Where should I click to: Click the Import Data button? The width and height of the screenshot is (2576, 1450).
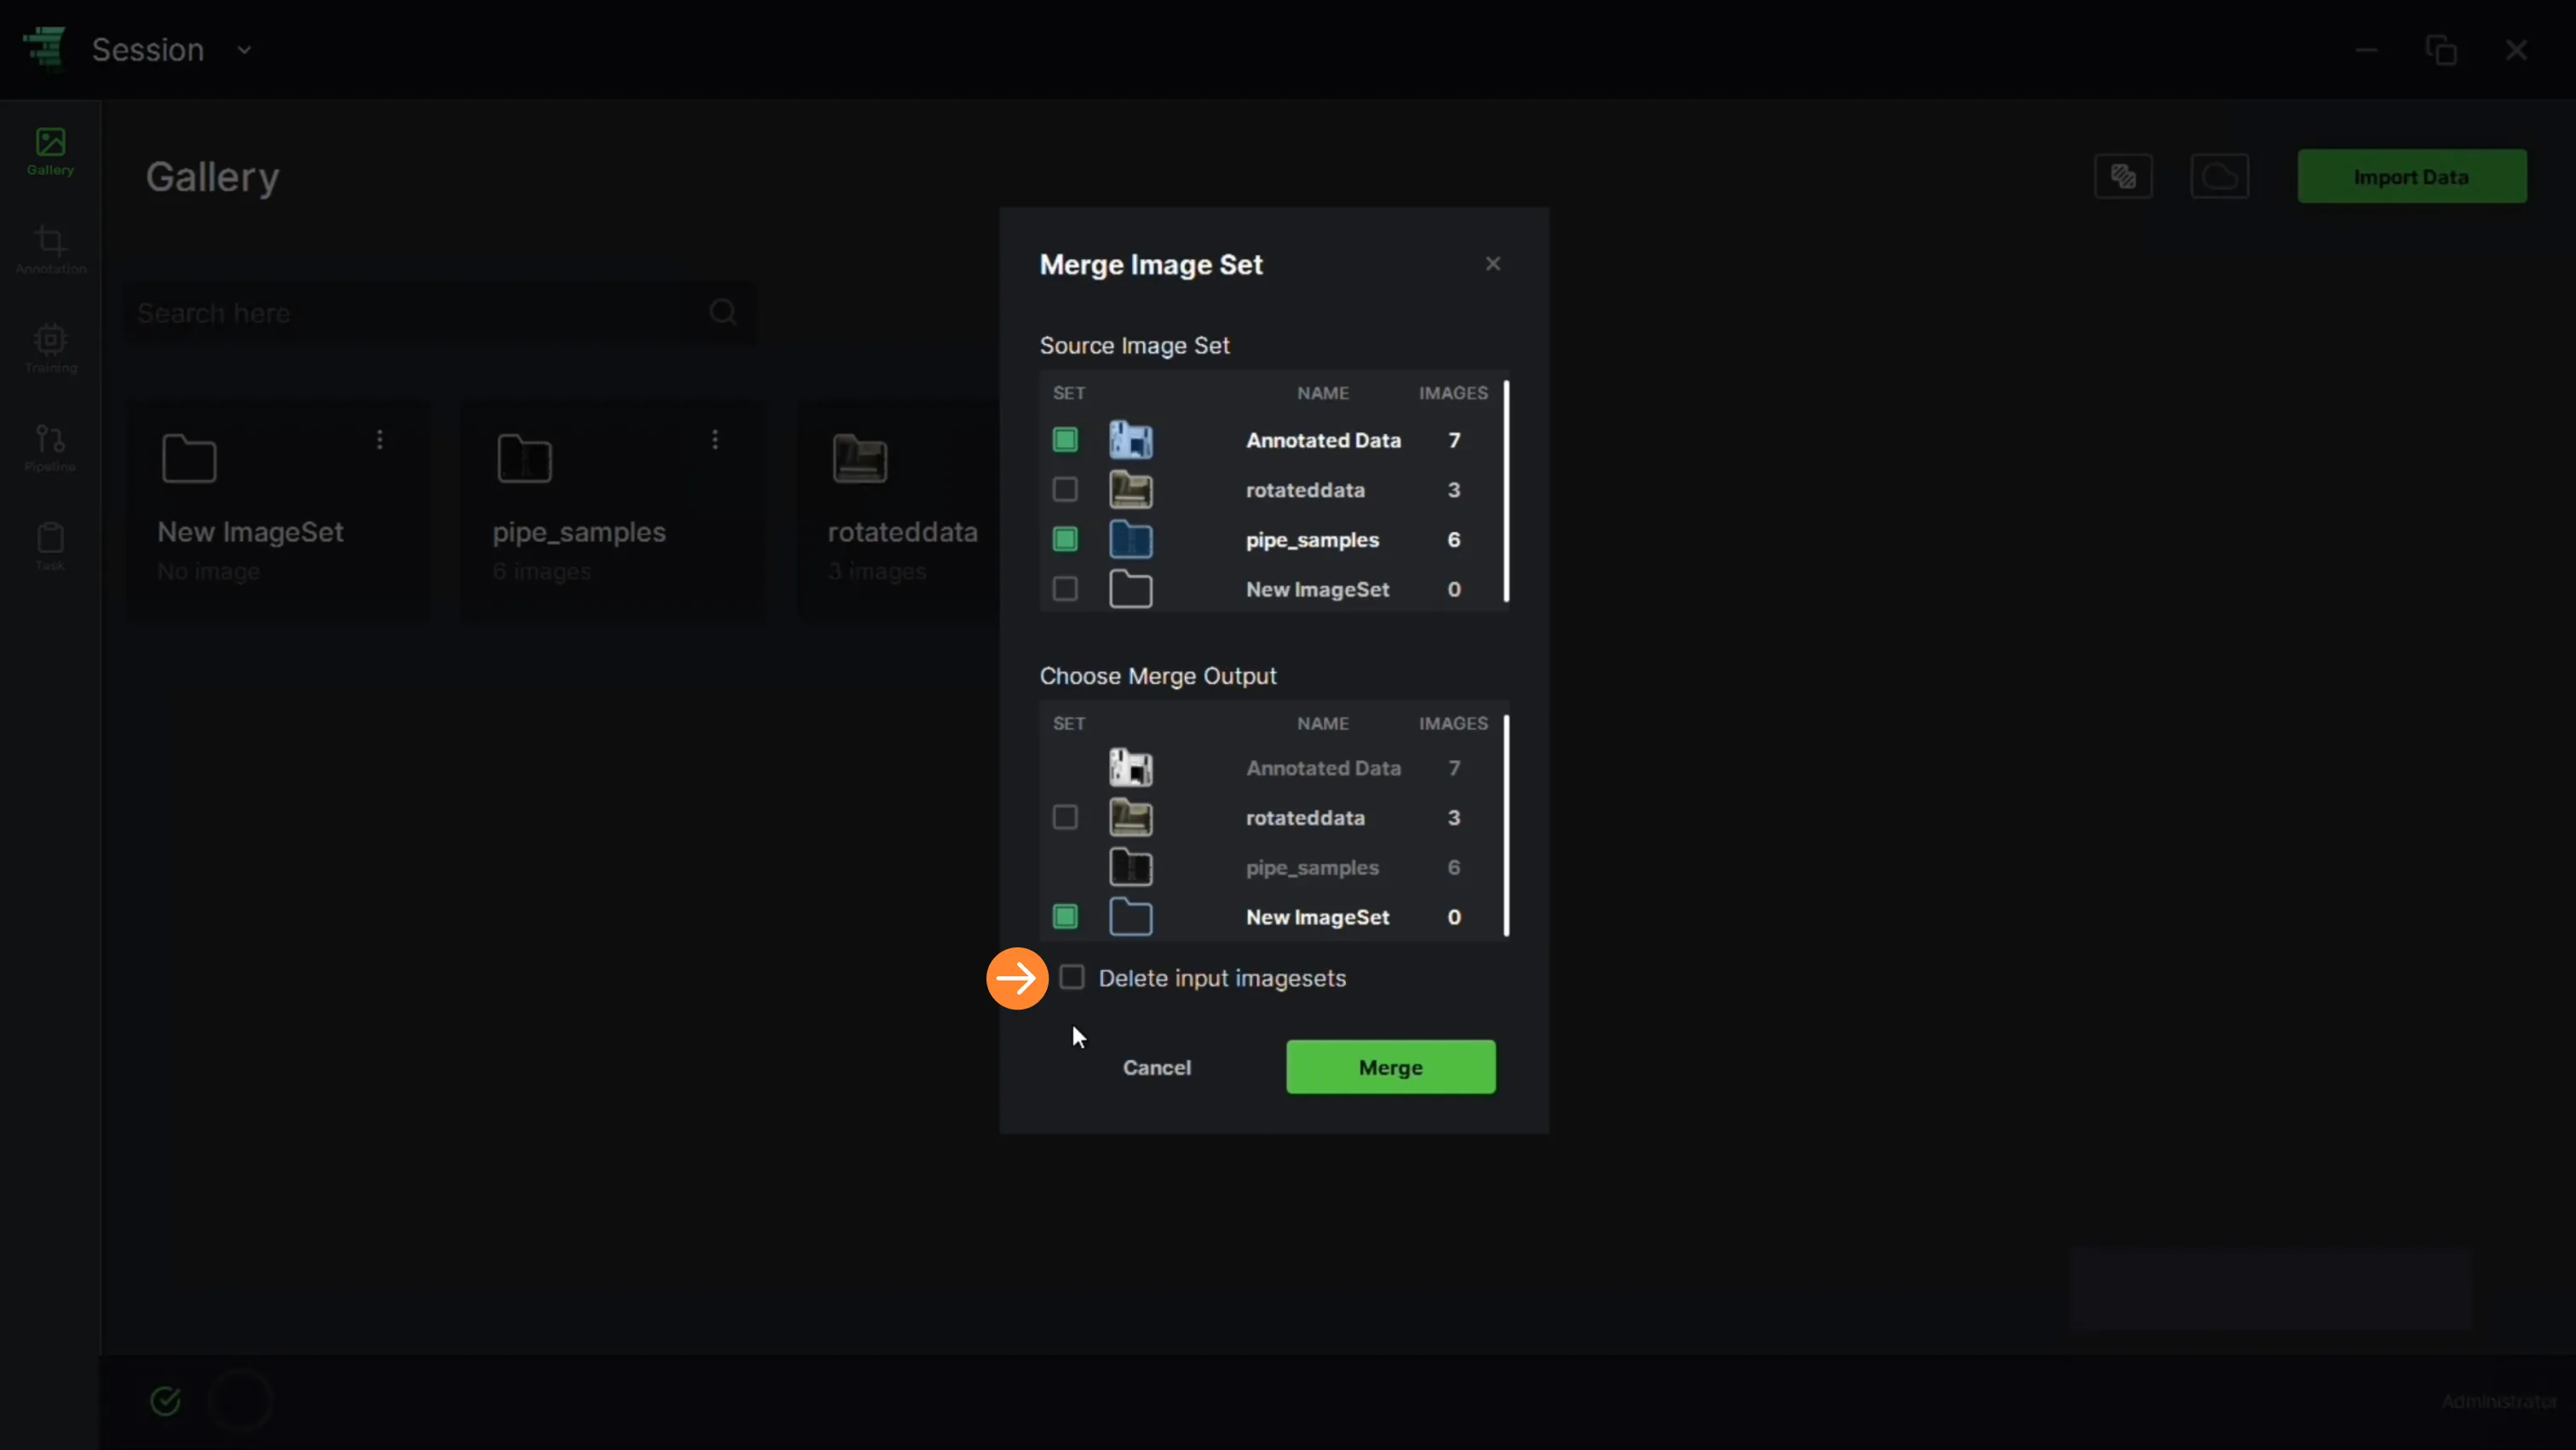(2411, 177)
